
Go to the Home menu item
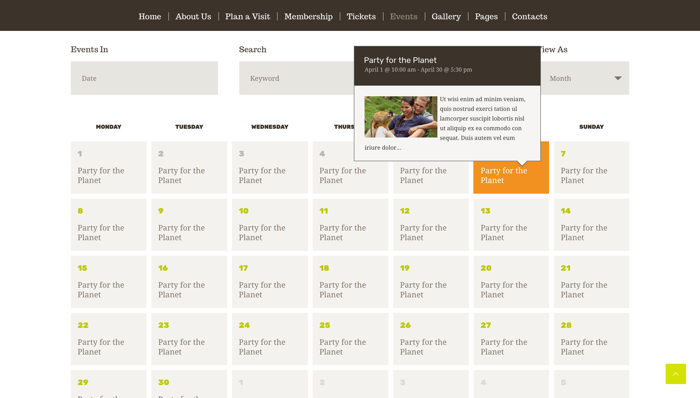click(150, 17)
